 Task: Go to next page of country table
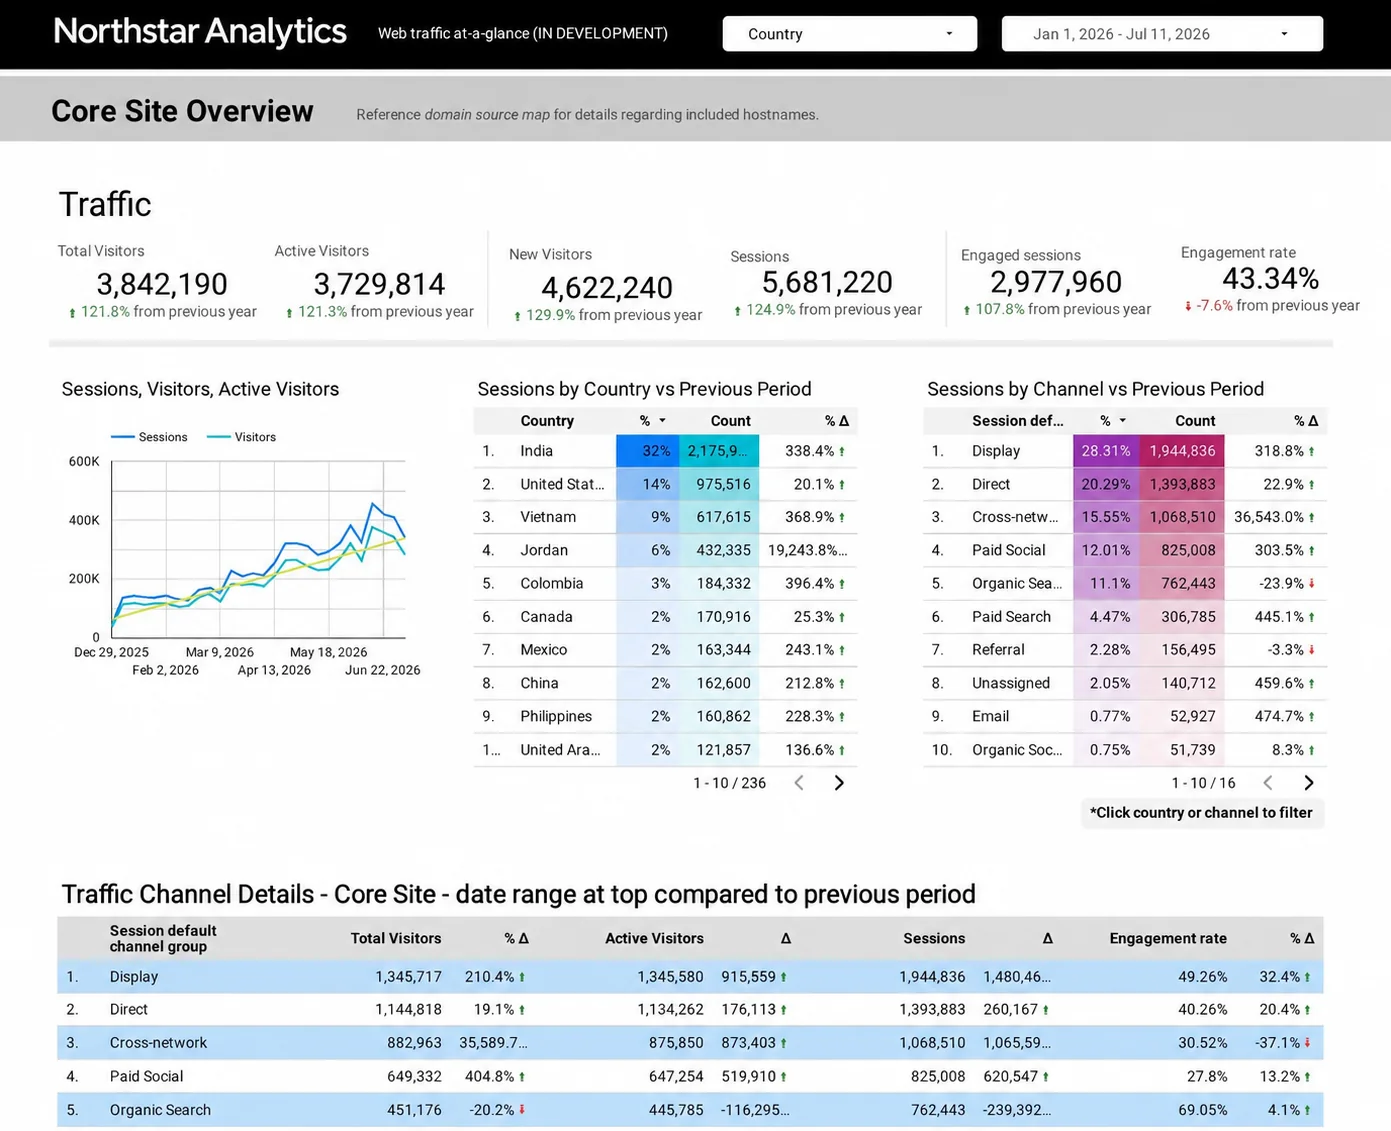coord(839,783)
